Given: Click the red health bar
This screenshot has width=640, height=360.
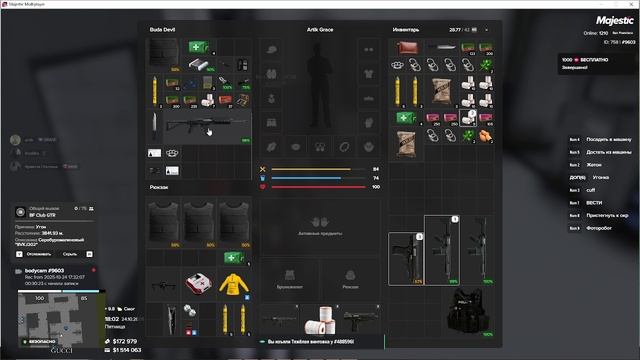Looking at the screenshot, I should coord(318,187).
